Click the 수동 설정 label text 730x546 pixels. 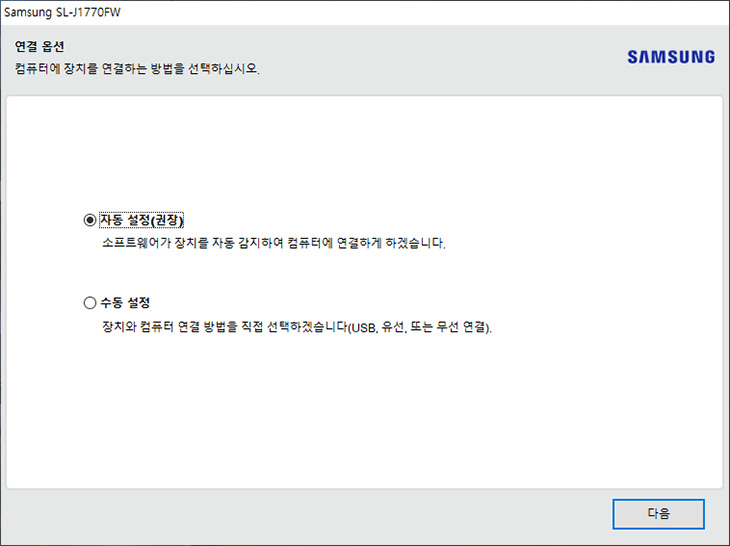click(x=125, y=303)
